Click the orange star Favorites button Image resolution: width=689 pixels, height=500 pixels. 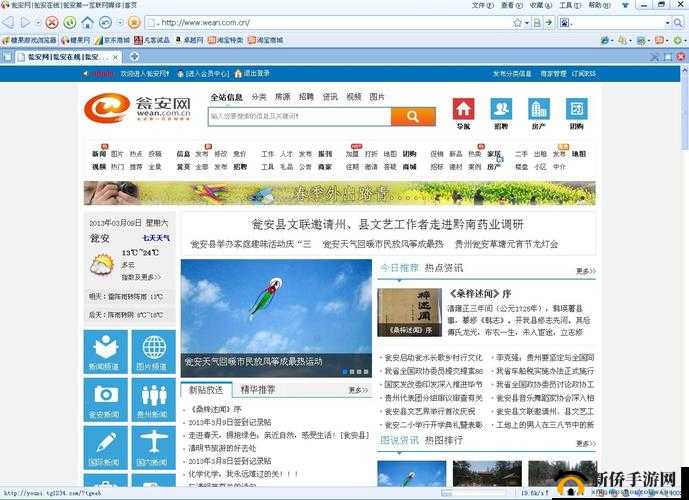coord(134,22)
